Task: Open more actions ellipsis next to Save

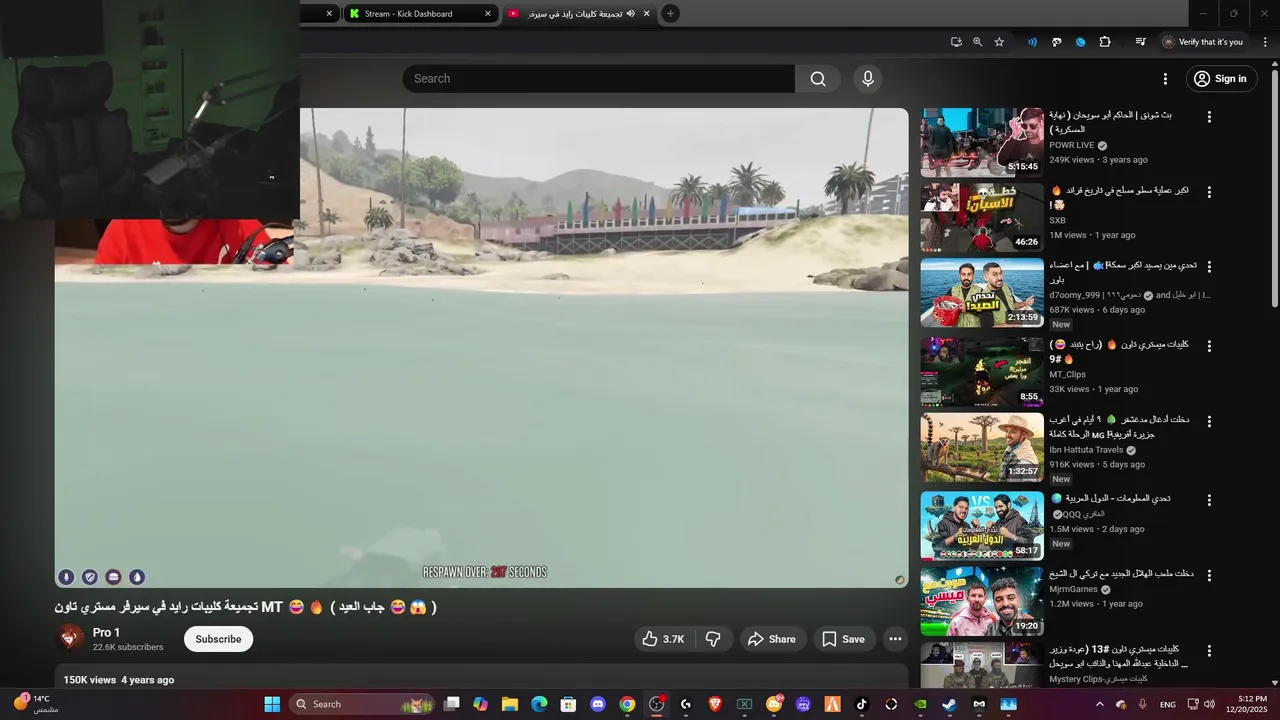Action: point(895,639)
